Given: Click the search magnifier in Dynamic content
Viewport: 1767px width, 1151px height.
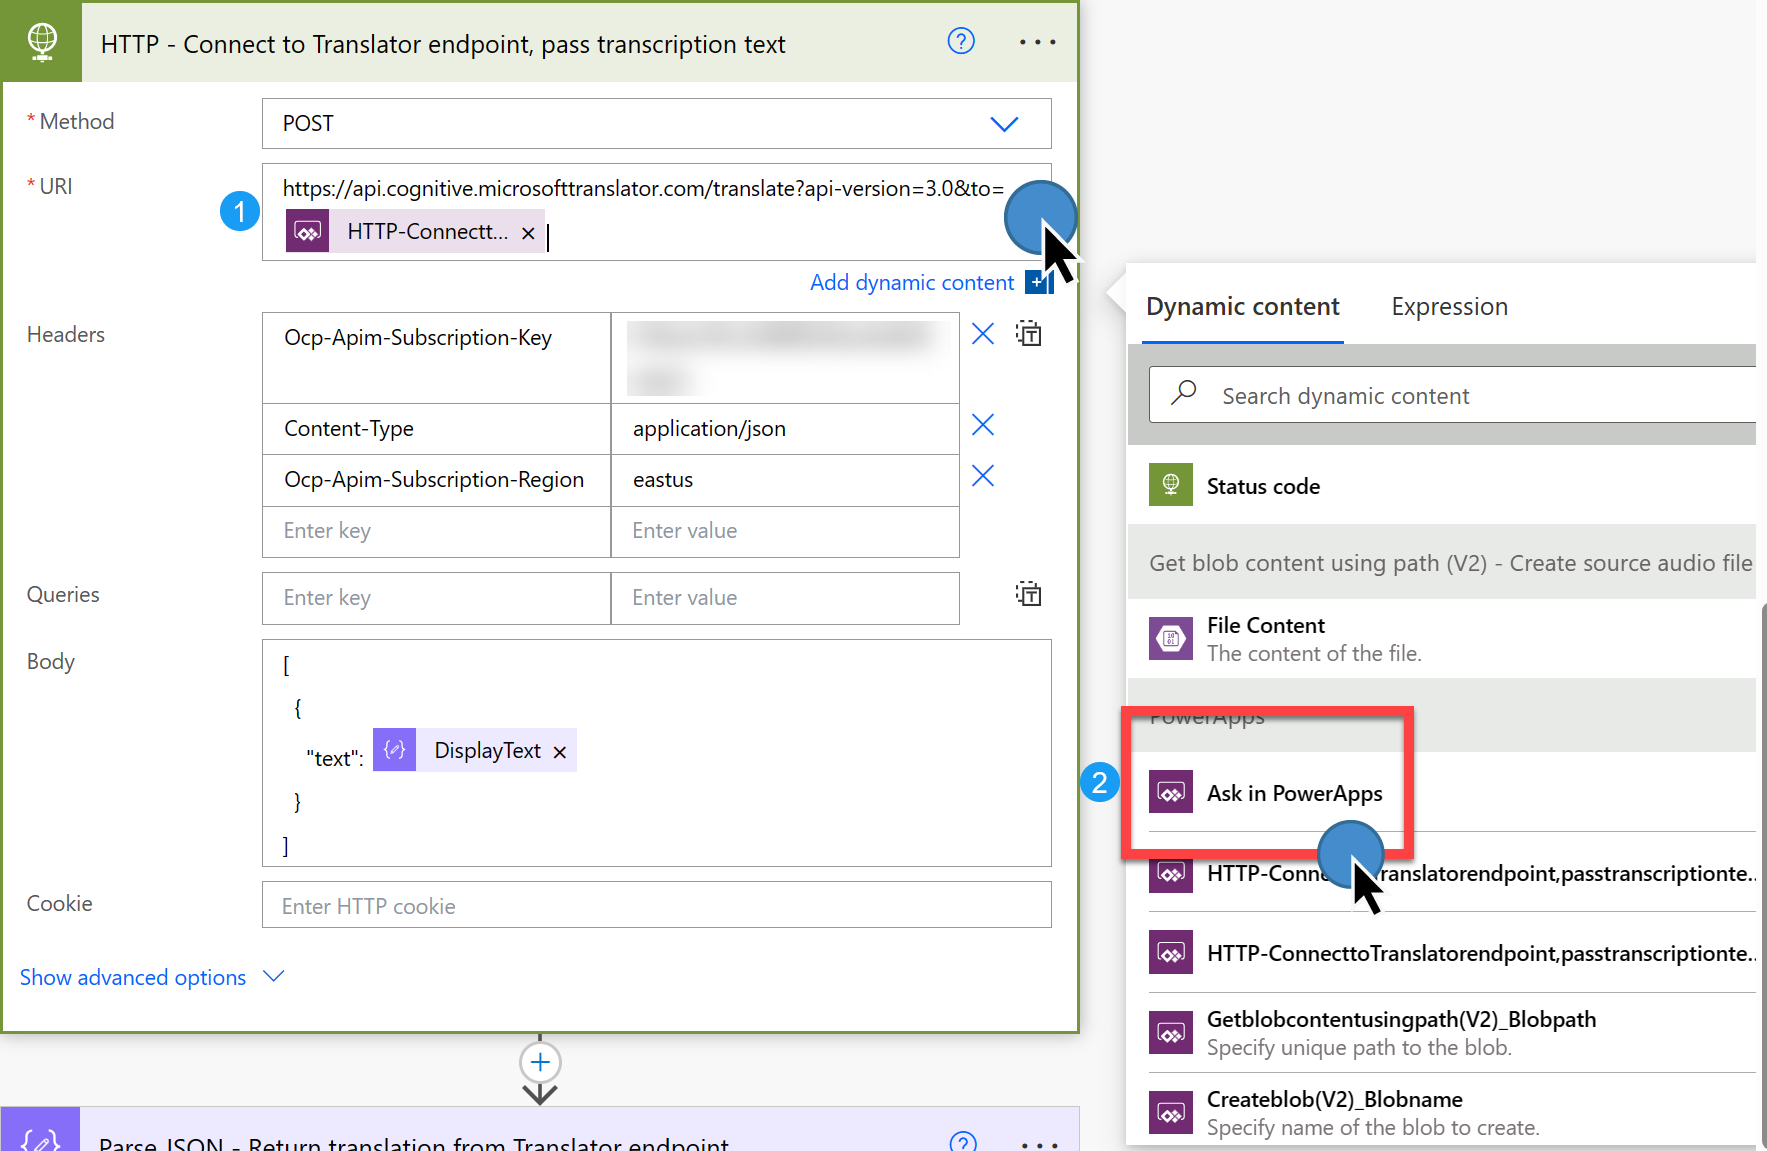Looking at the screenshot, I should pyautogui.click(x=1182, y=394).
